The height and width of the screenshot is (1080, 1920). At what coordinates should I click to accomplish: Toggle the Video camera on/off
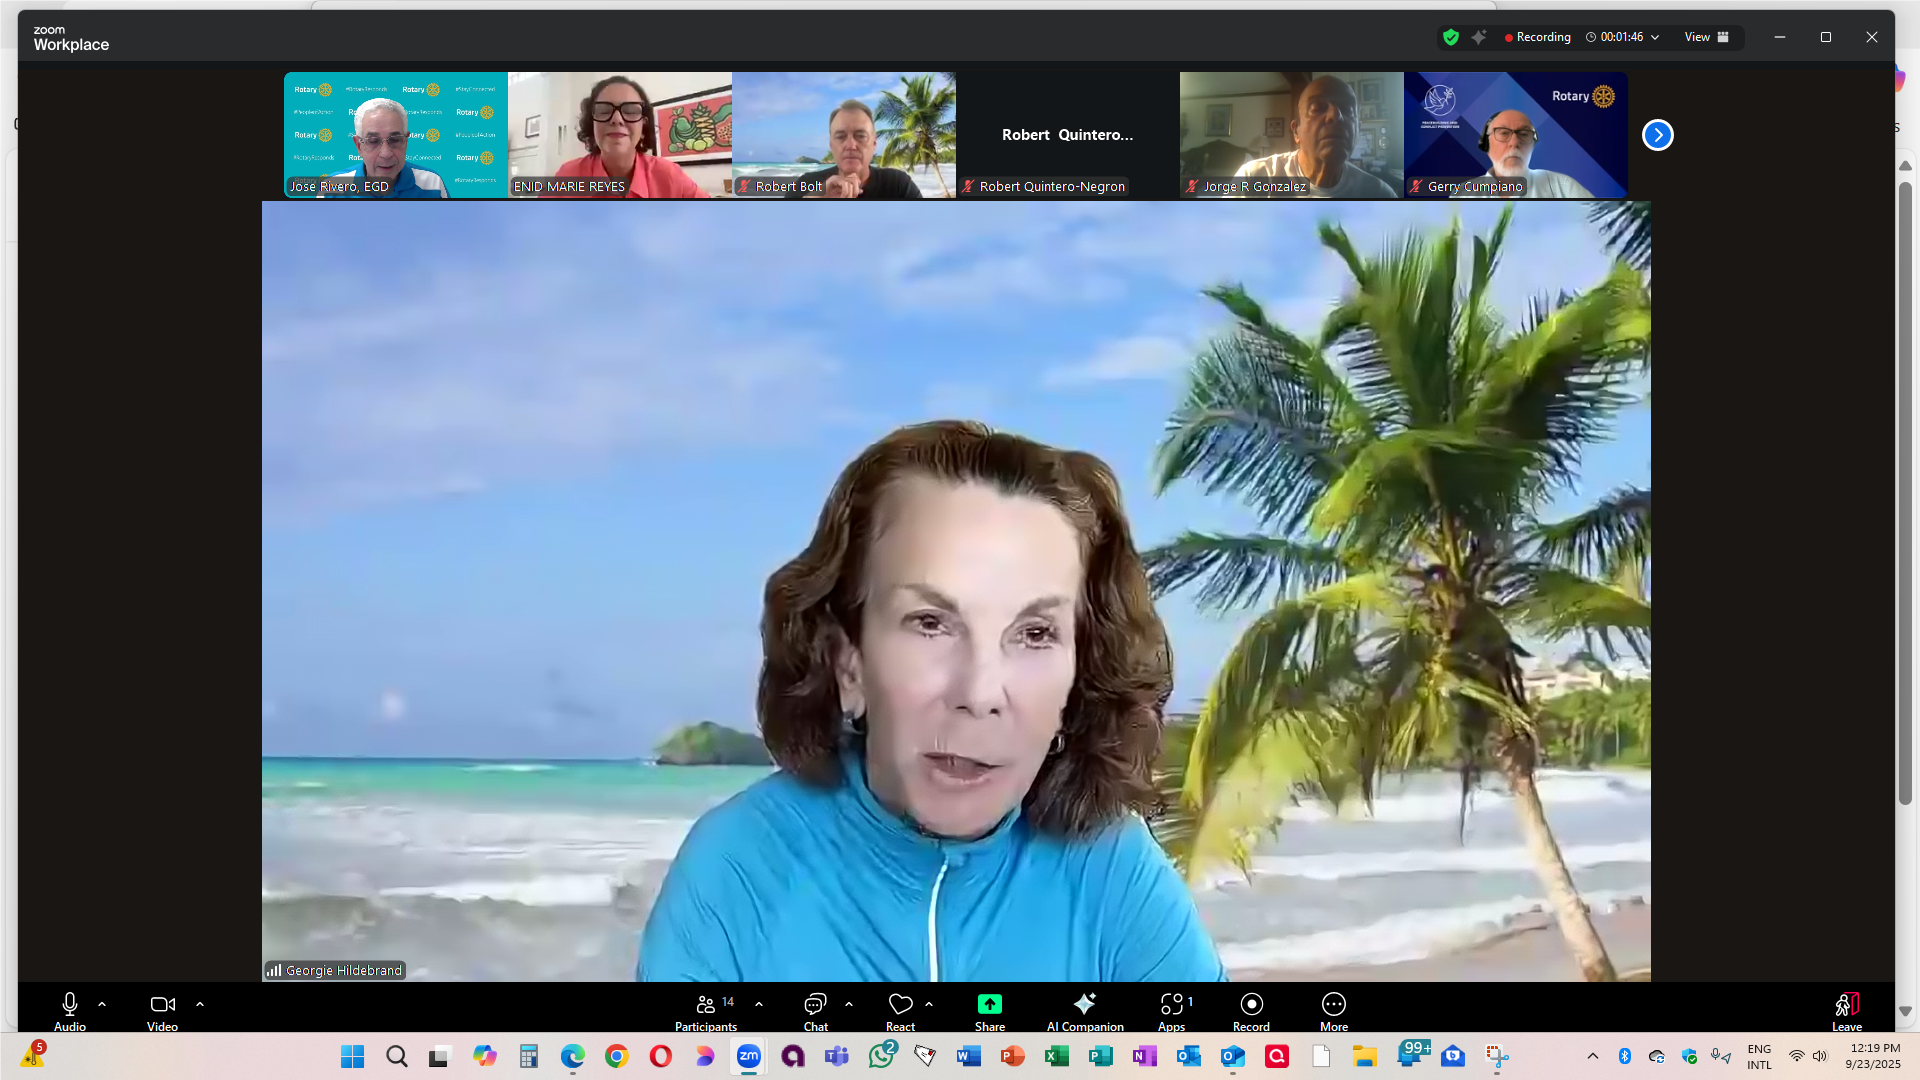162,1004
